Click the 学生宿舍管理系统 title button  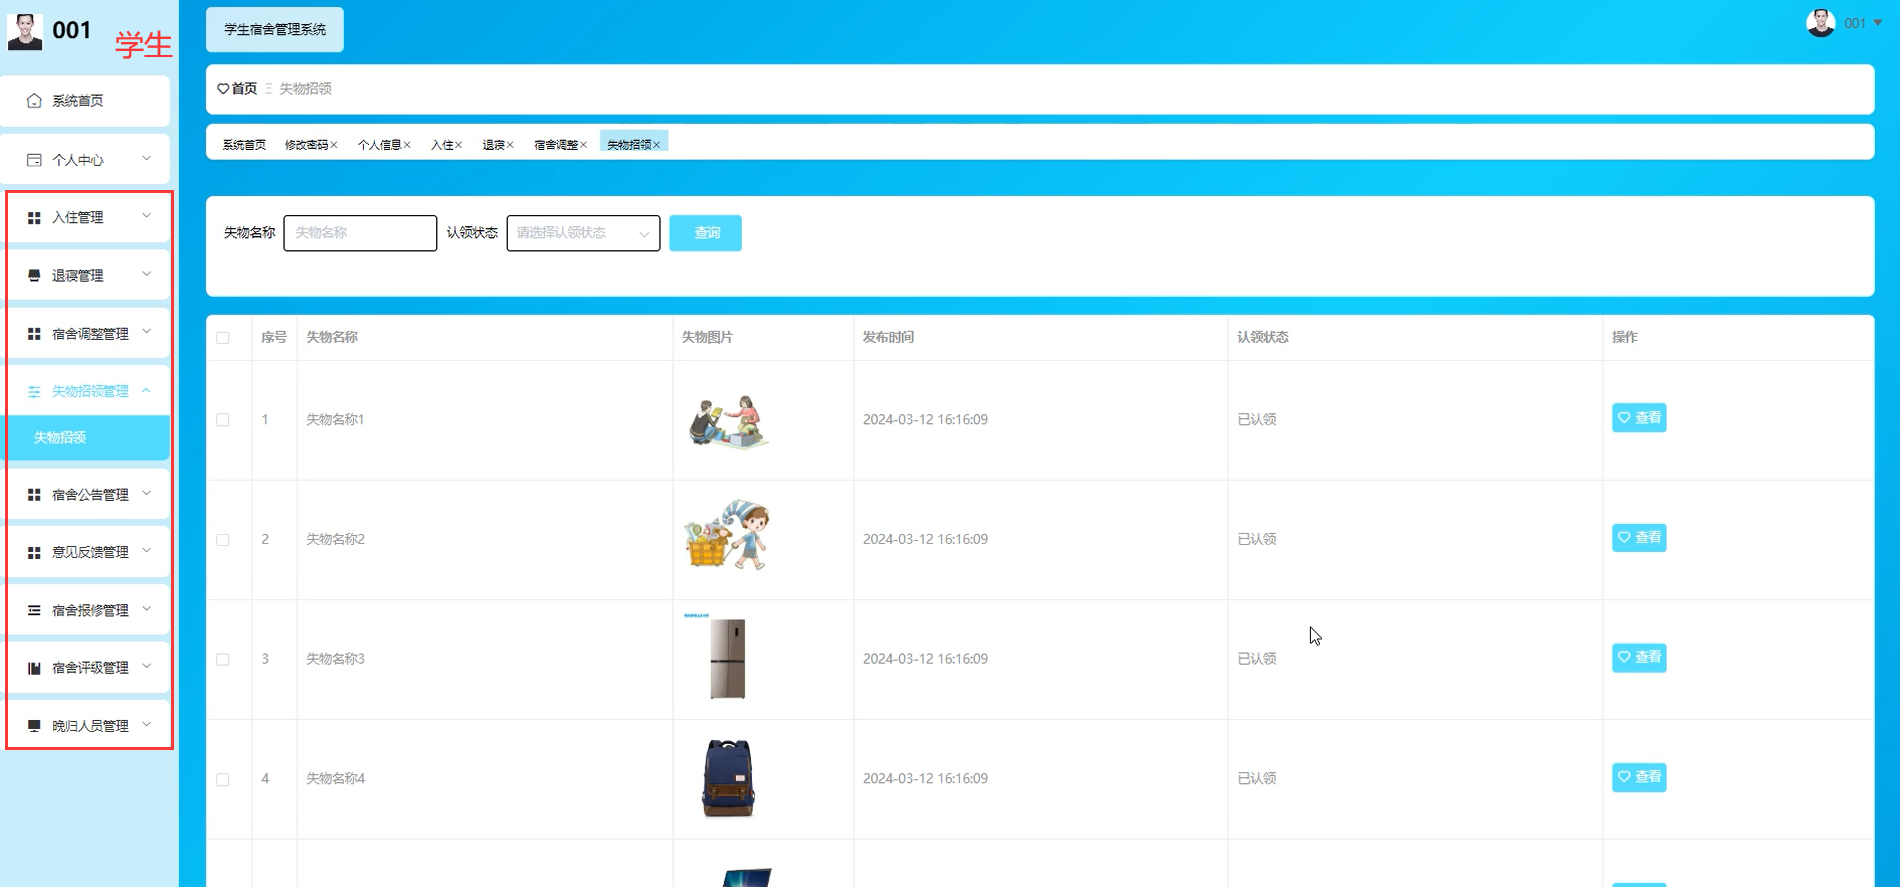click(x=275, y=30)
